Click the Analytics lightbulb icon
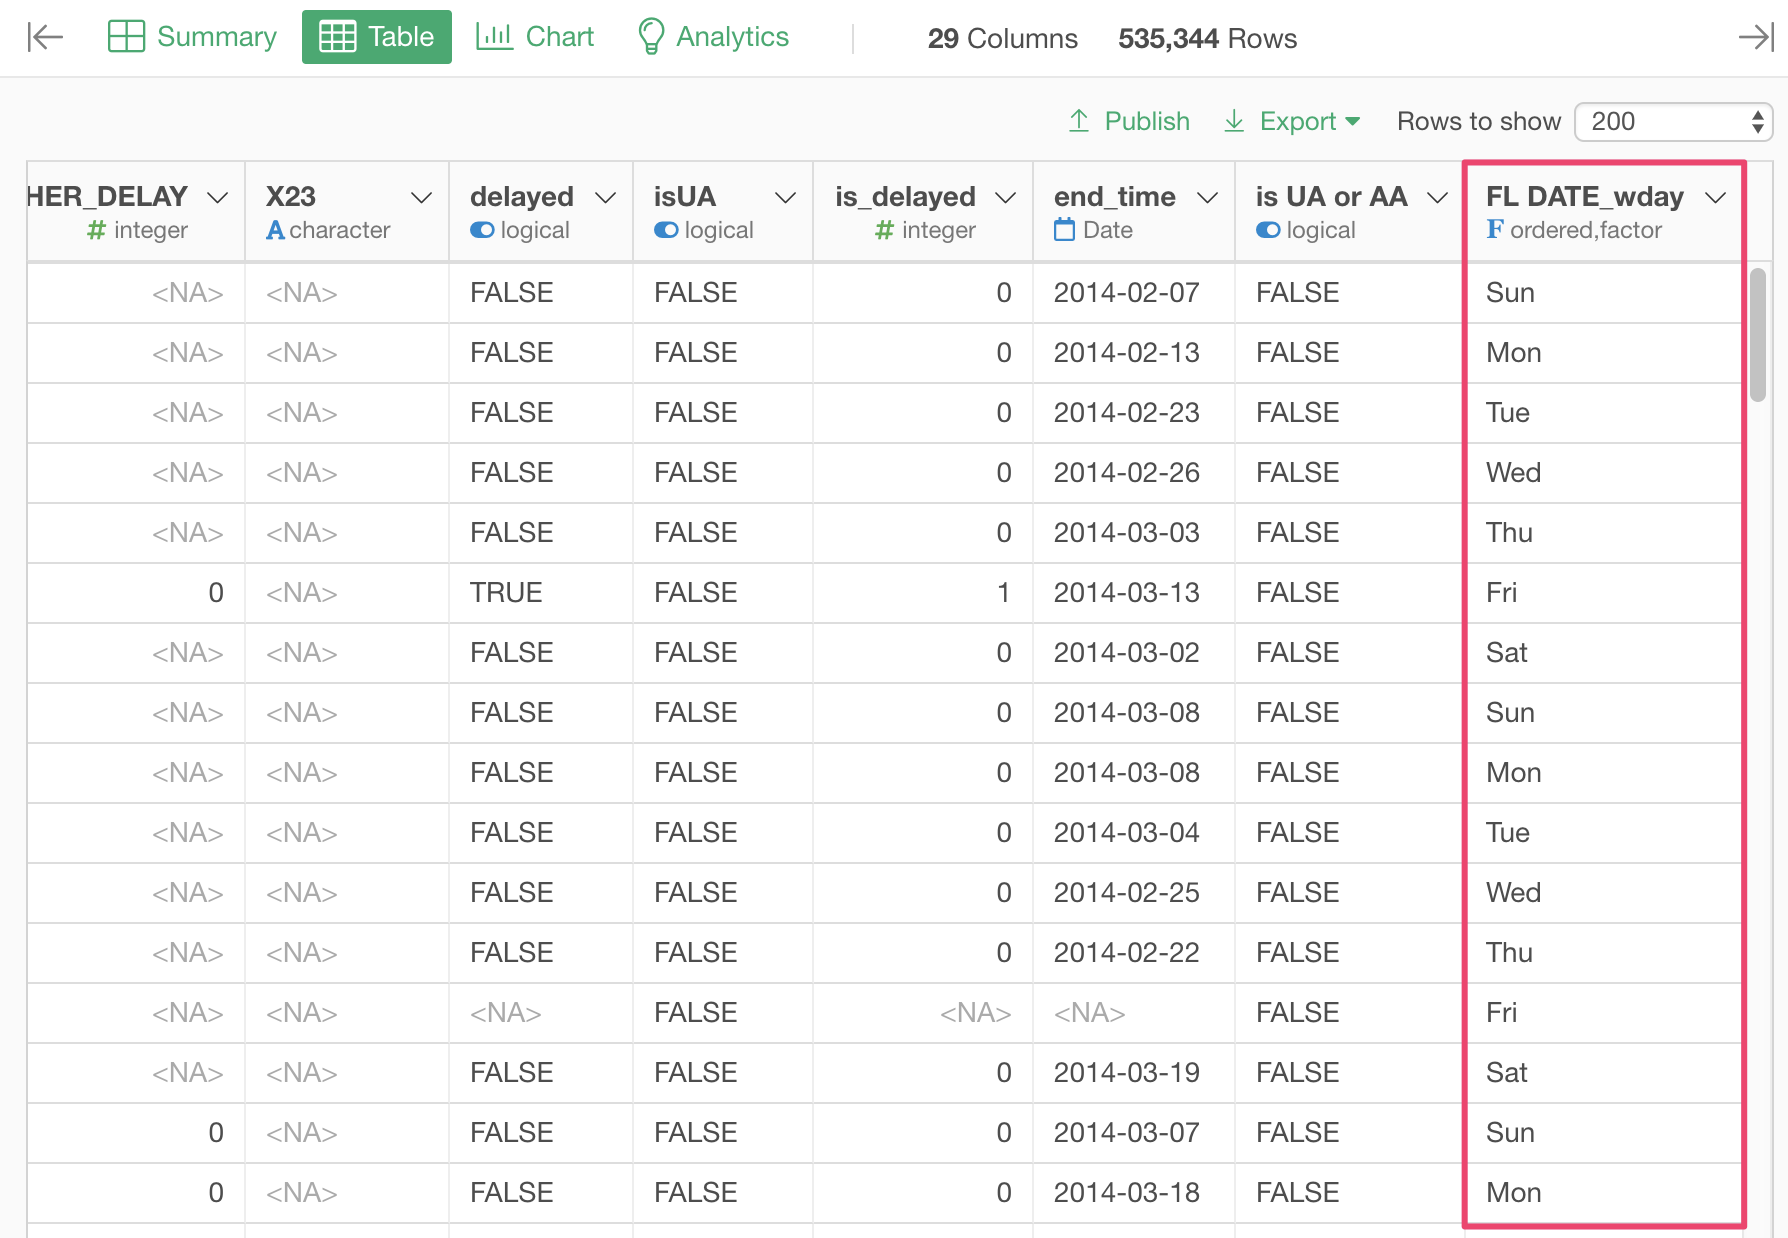This screenshot has width=1788, height=1238. tap(651, 37)
